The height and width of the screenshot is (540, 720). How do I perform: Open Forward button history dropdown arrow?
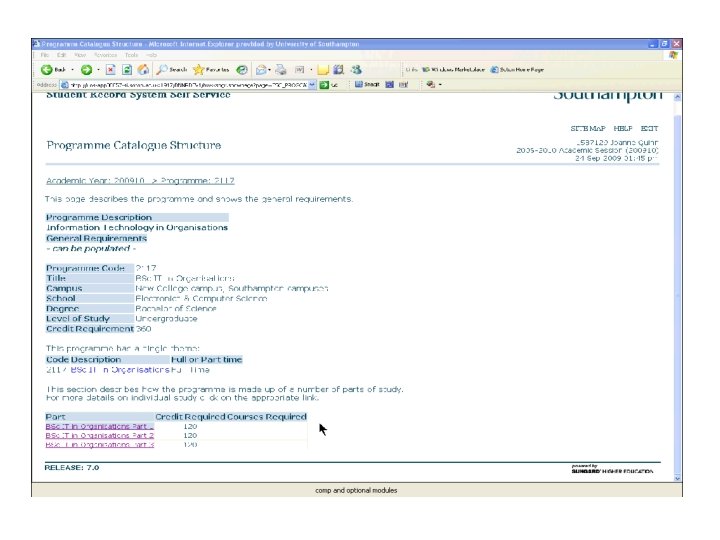98,70
